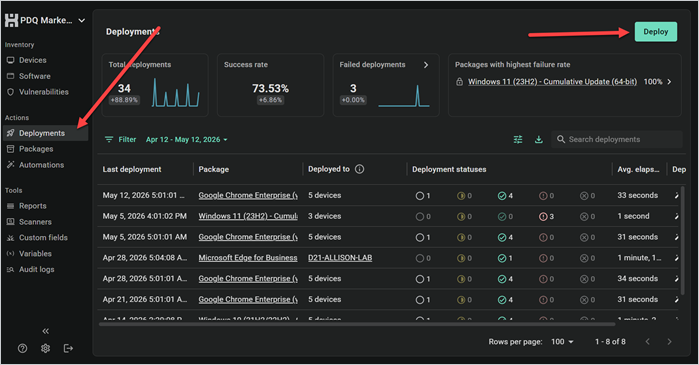Image resolution: width=699 pixels, height=365 pixels.
Task: Open settings via the gear icon
Action: click(45, 349)
